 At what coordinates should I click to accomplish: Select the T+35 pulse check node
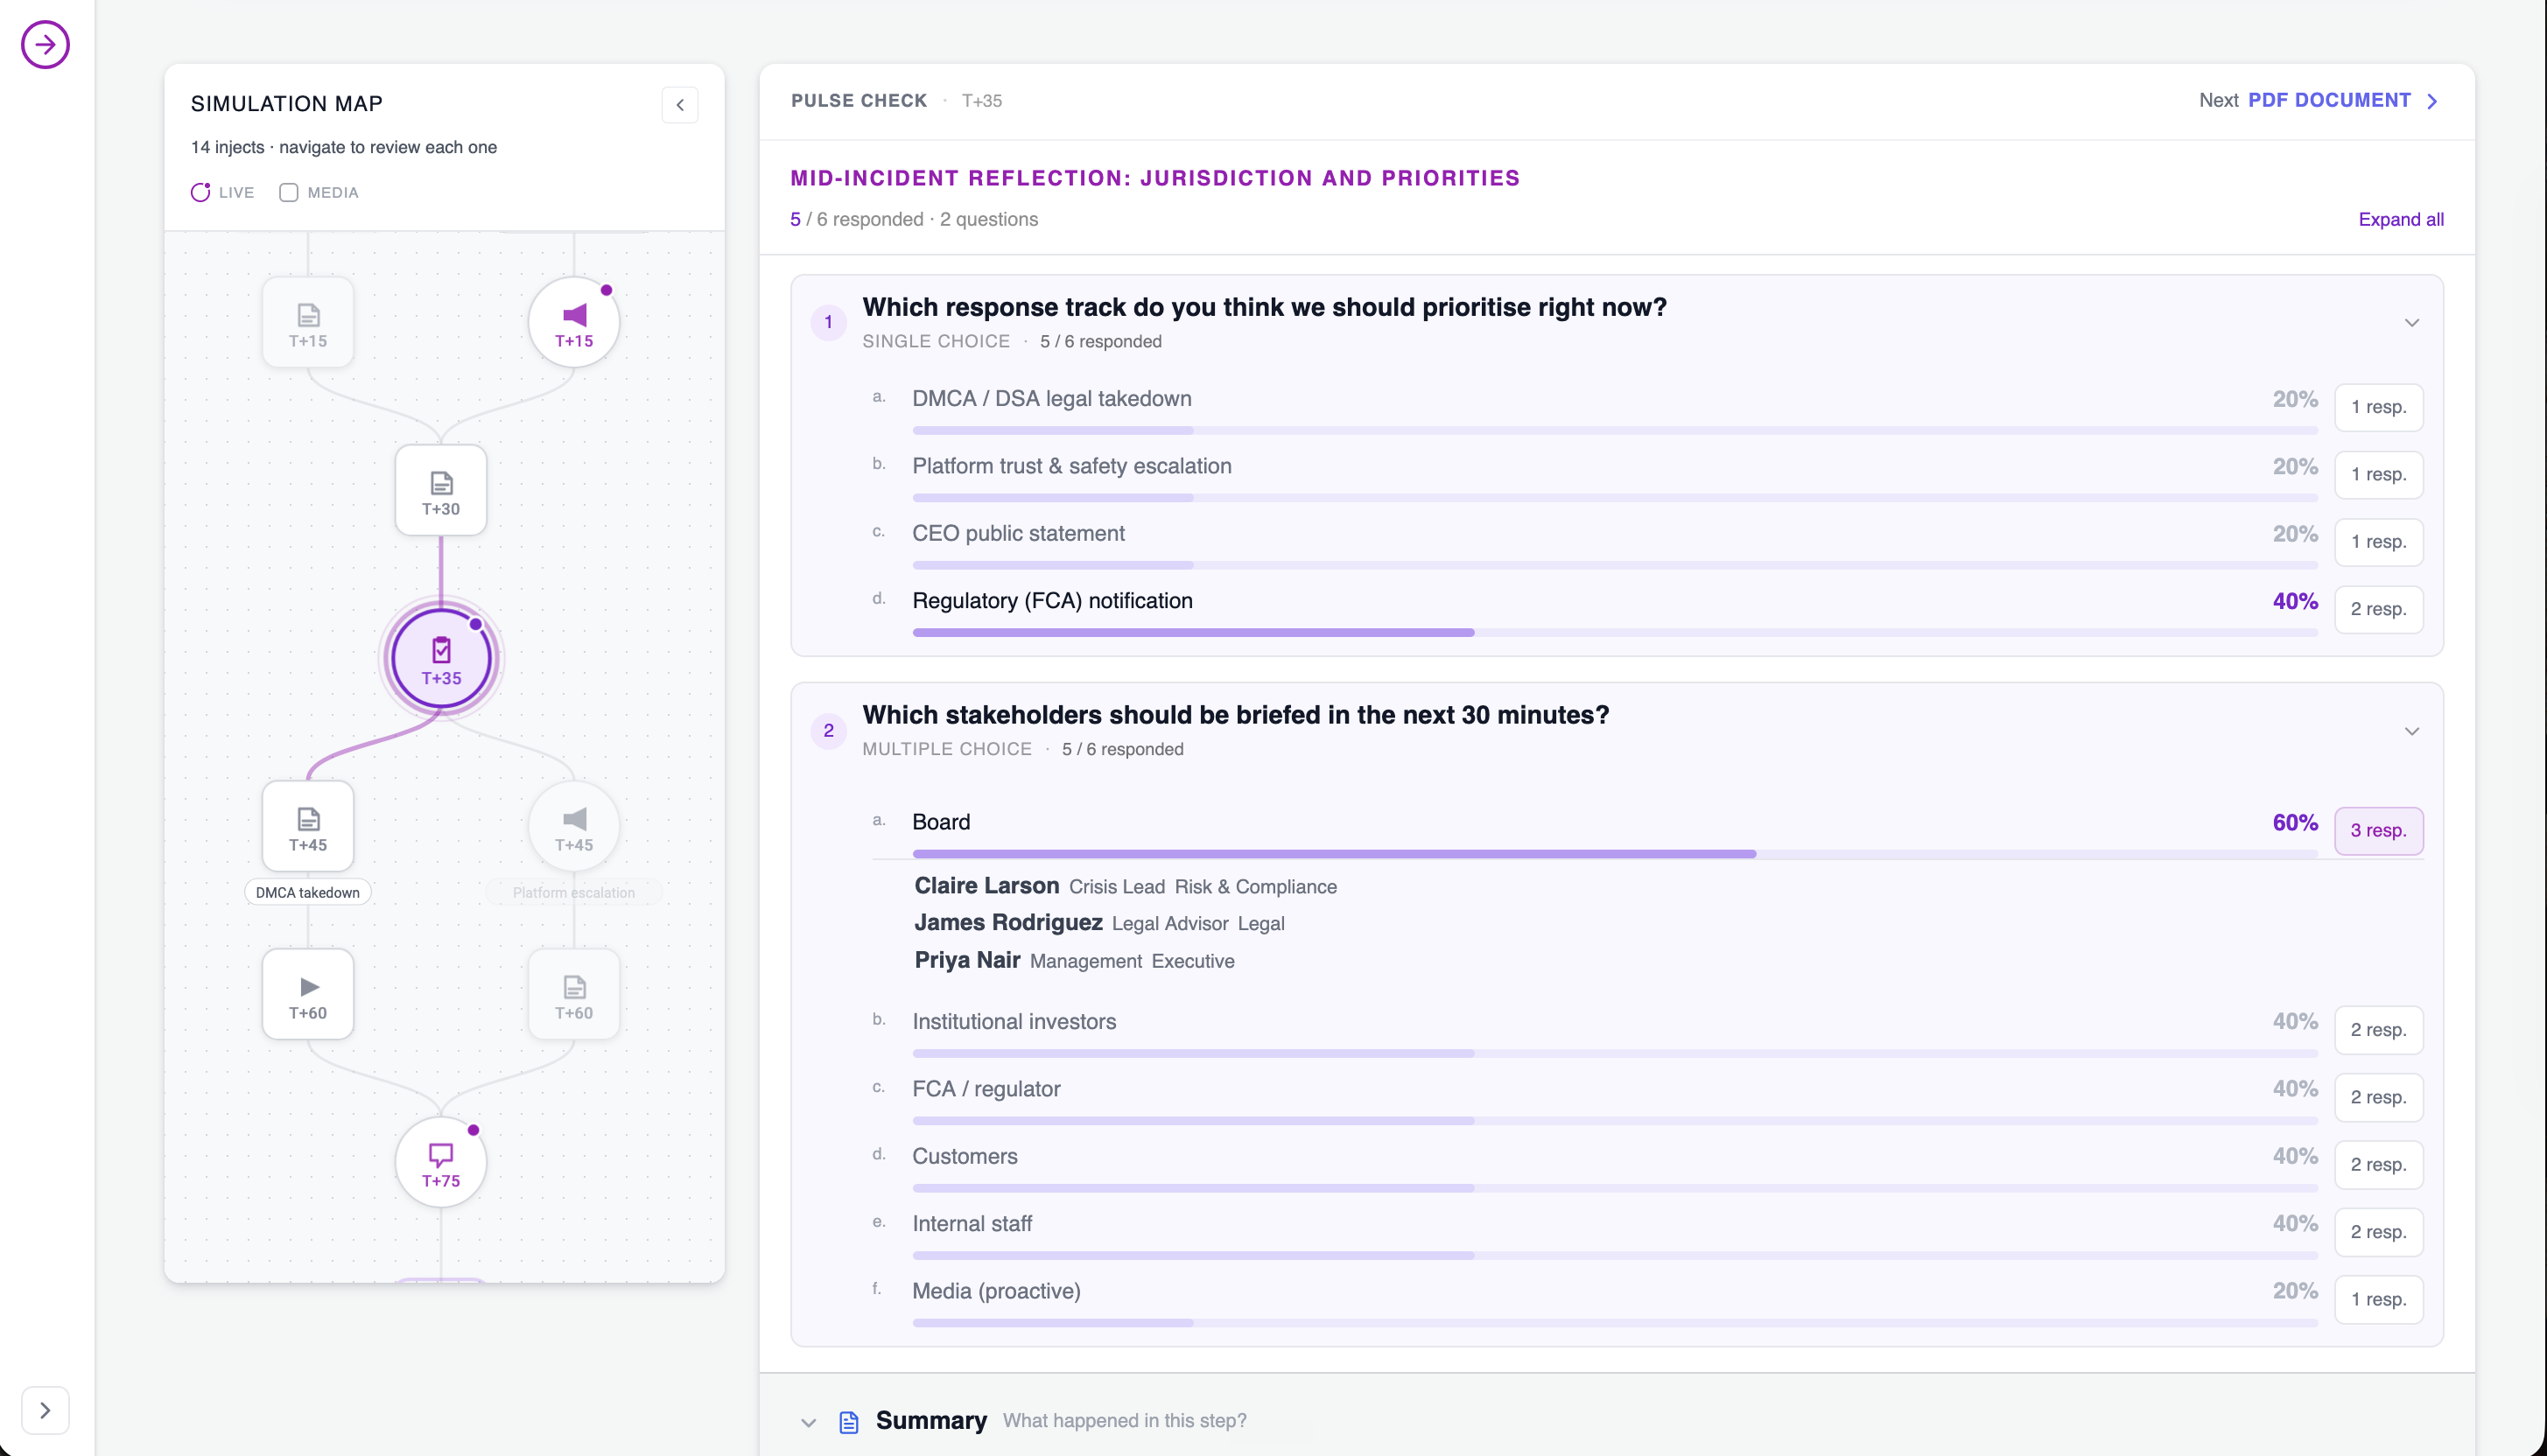coord(441,658)
